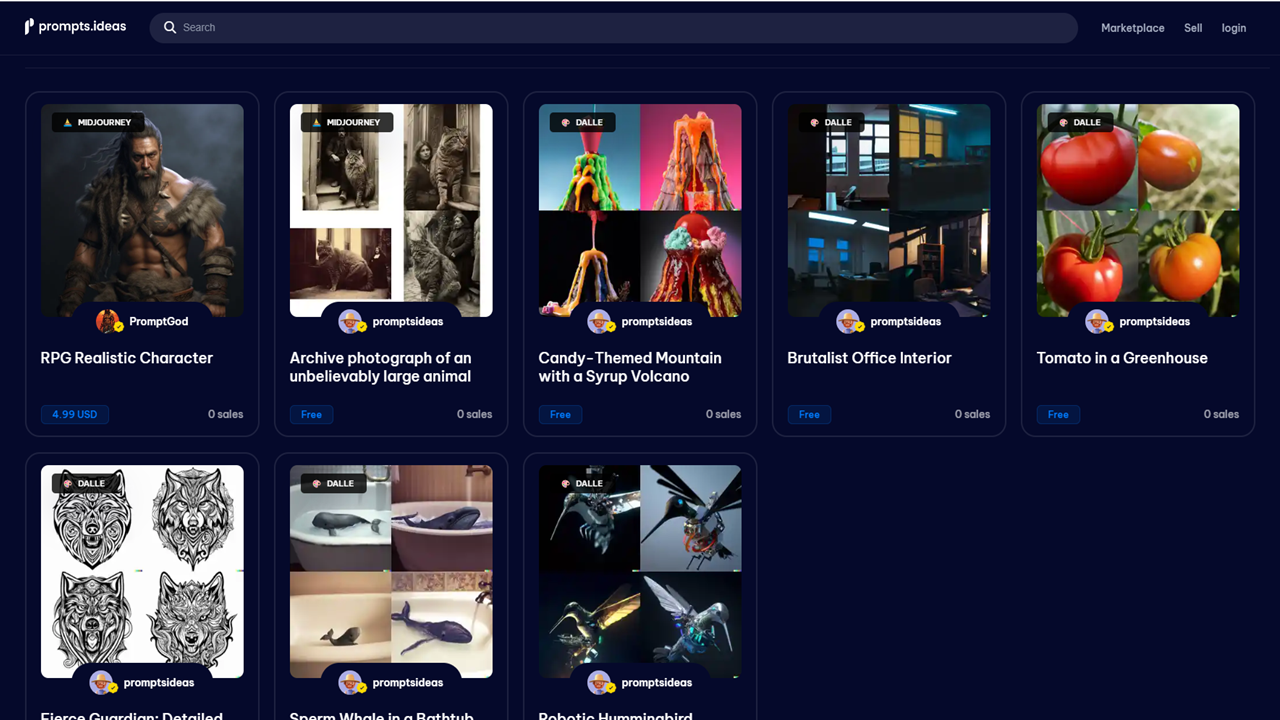
Task: Open the RPG Realistic Character title link
Action: click(x=127, y=358)
